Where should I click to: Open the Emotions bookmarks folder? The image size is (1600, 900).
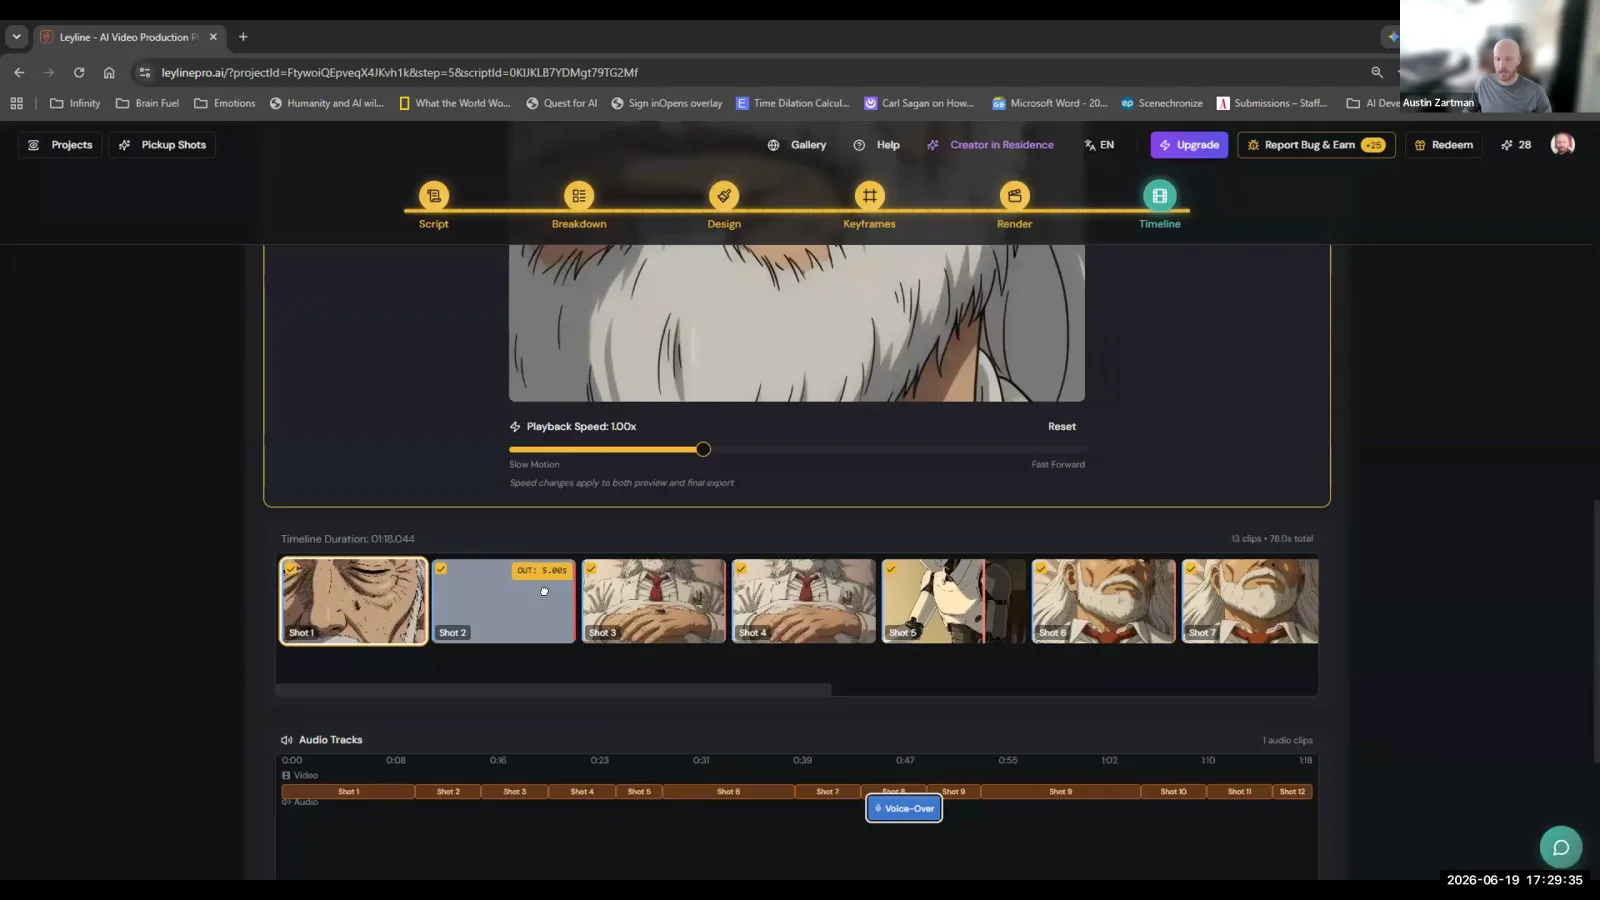[225, 103]
